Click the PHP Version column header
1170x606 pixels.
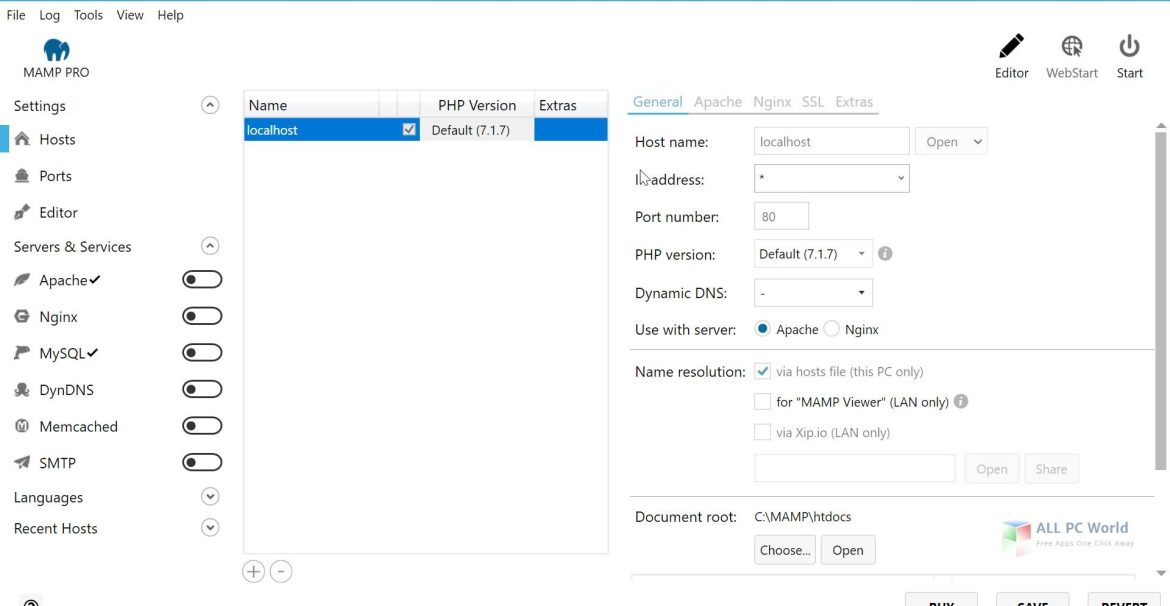coord(477,105)
